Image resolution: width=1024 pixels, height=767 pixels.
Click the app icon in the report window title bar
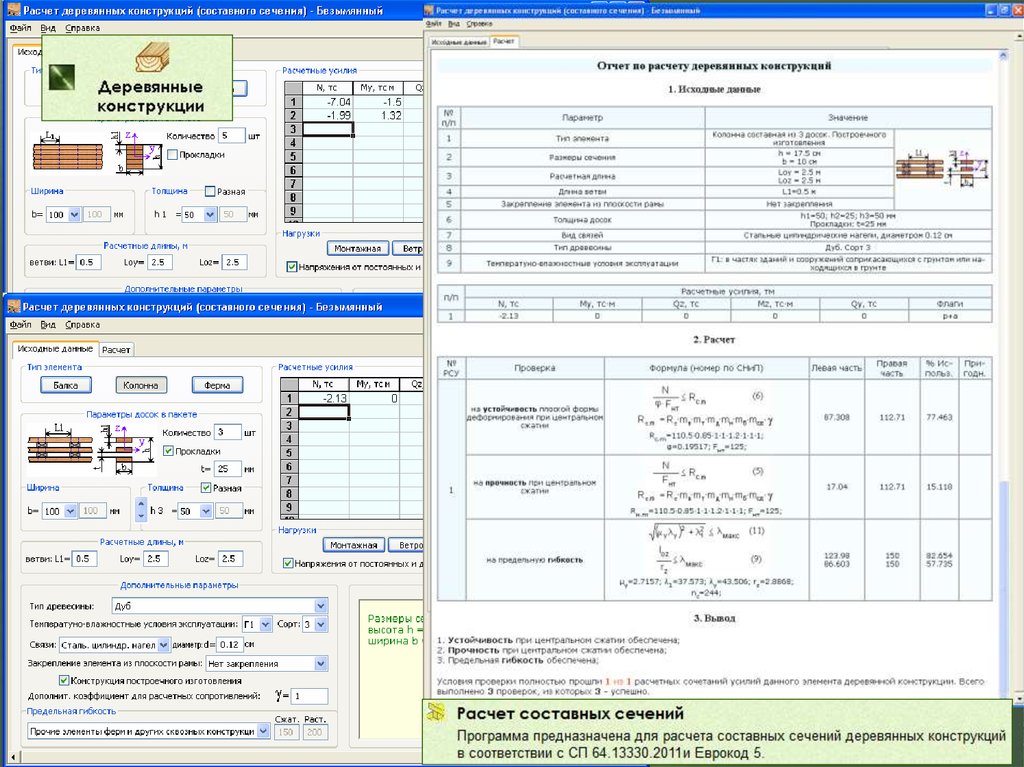431,8
